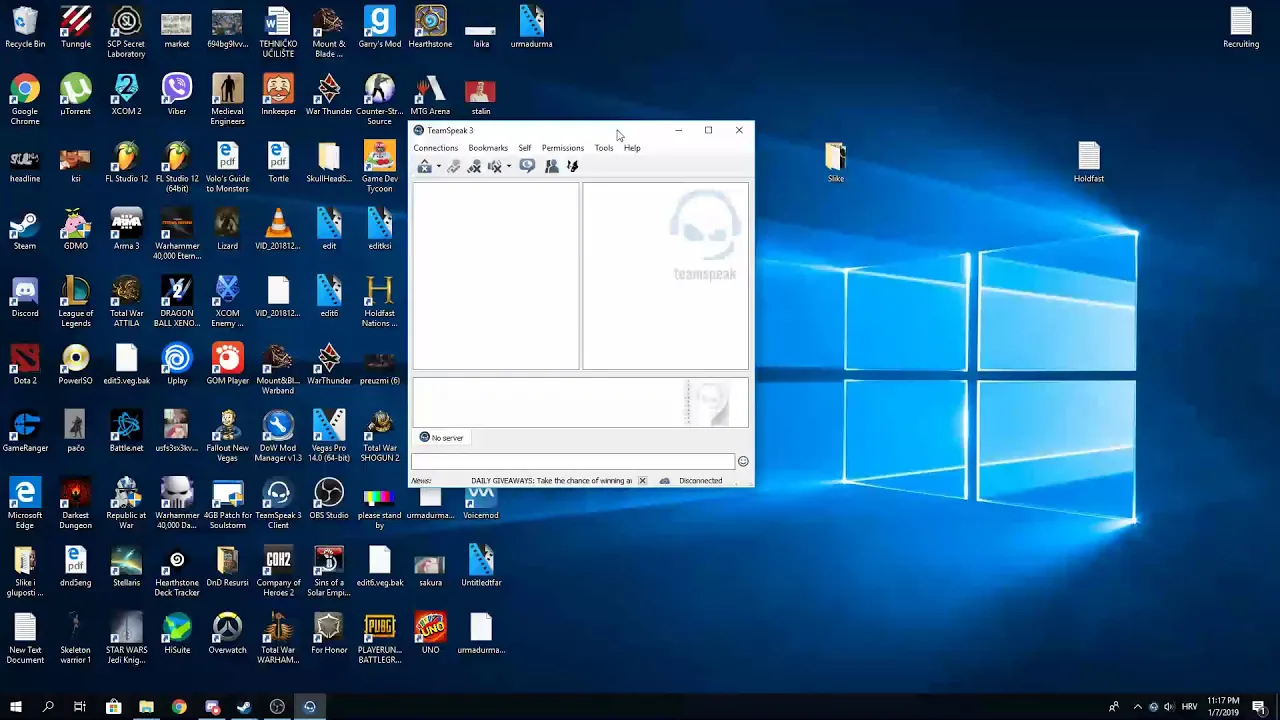Select the Recruiting file on the desktop
This screenshot has height=720, width=1280.
[1241, 28]
